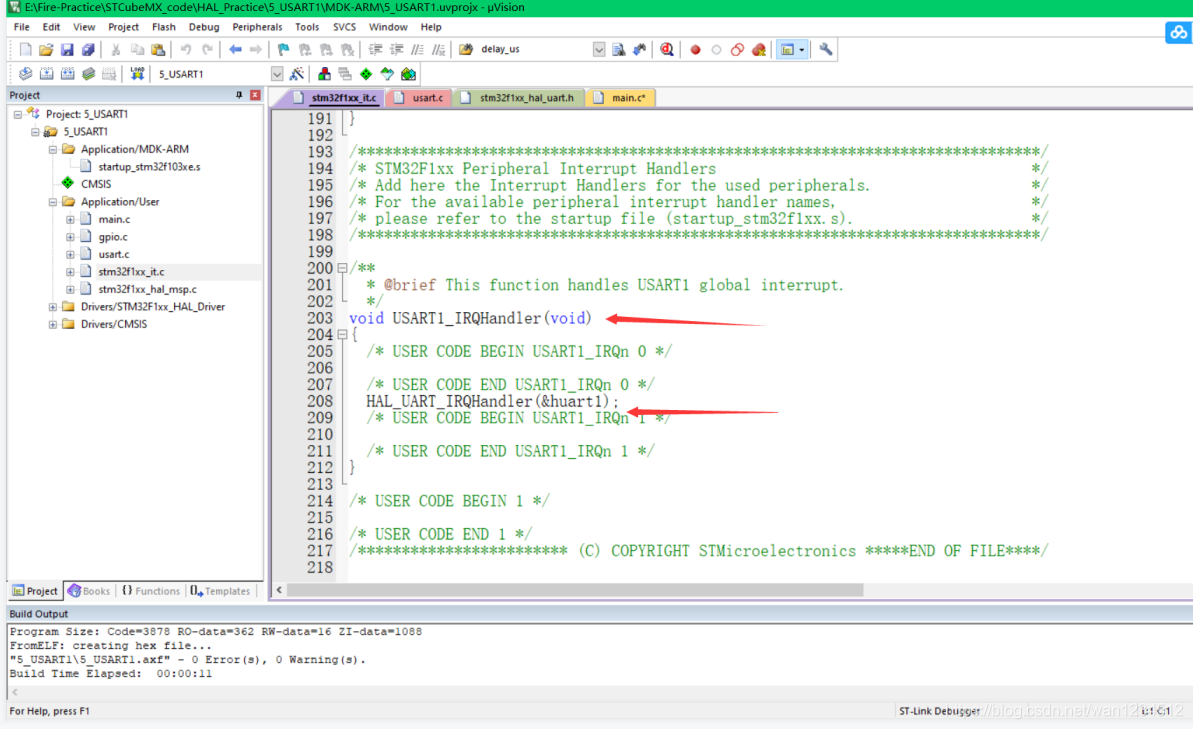This screenshot has width=1193, height=729.
Task: Collapse the function fold at line 204
Action: (x=342, y=335)
